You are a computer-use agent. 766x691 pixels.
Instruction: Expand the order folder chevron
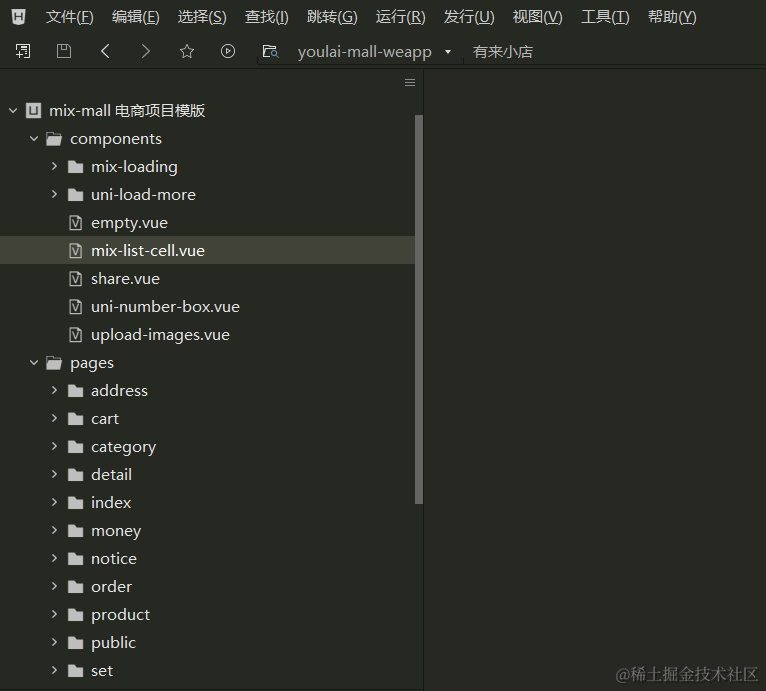point(54,586)
